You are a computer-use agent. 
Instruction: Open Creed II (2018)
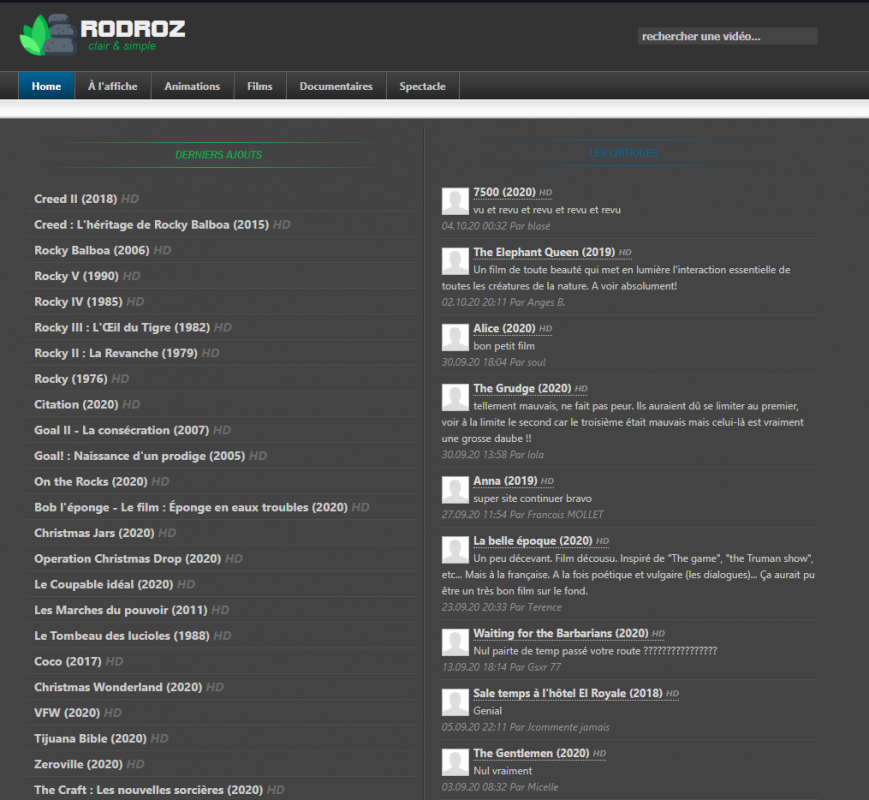click(75, 198)
